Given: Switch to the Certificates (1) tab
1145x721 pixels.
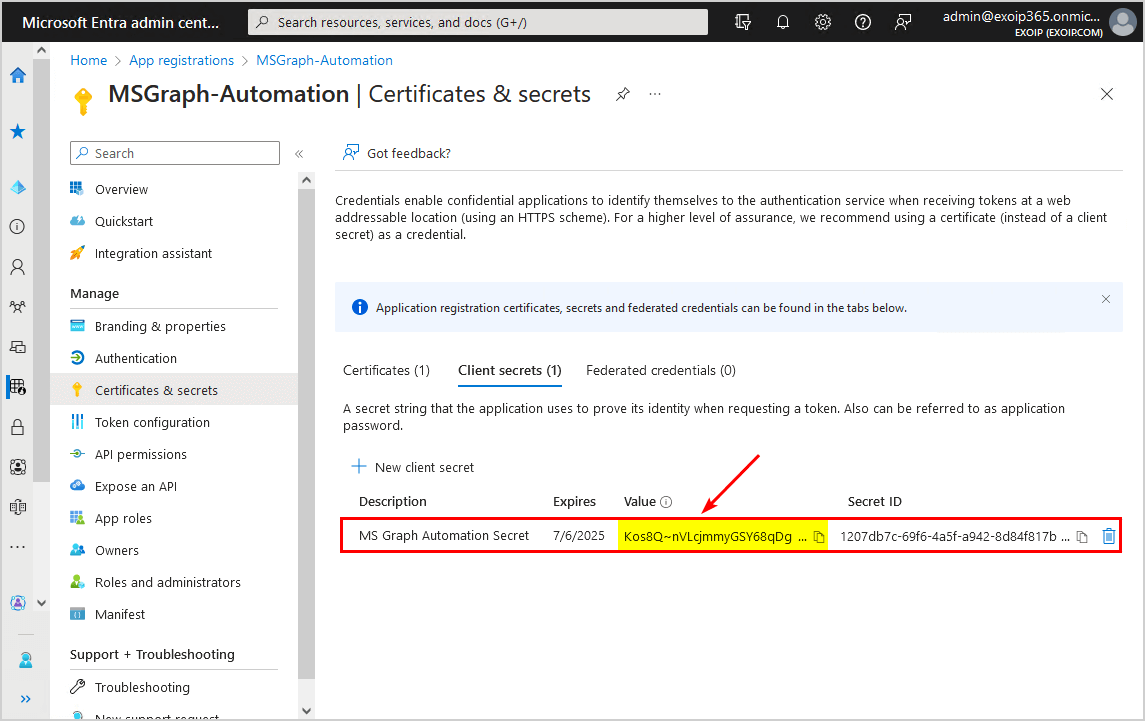Looking at the screenshot, I should 386,370.
